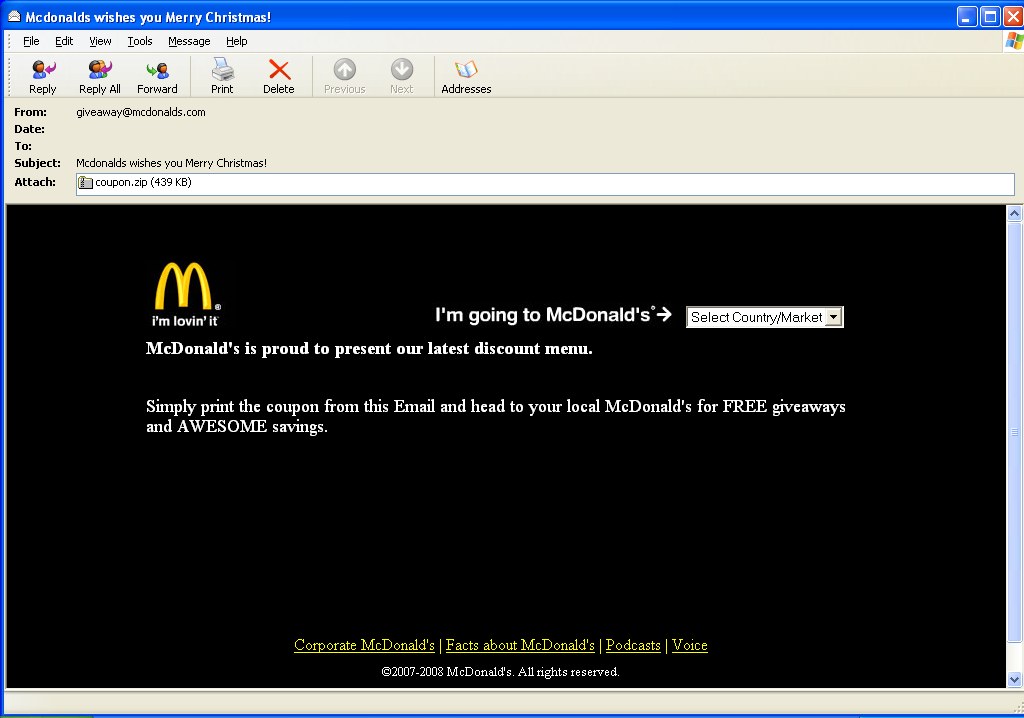Click the scrollbar up arrow
The height and width of the screenshot is (718, 1024).
(x=1014, y=213)
